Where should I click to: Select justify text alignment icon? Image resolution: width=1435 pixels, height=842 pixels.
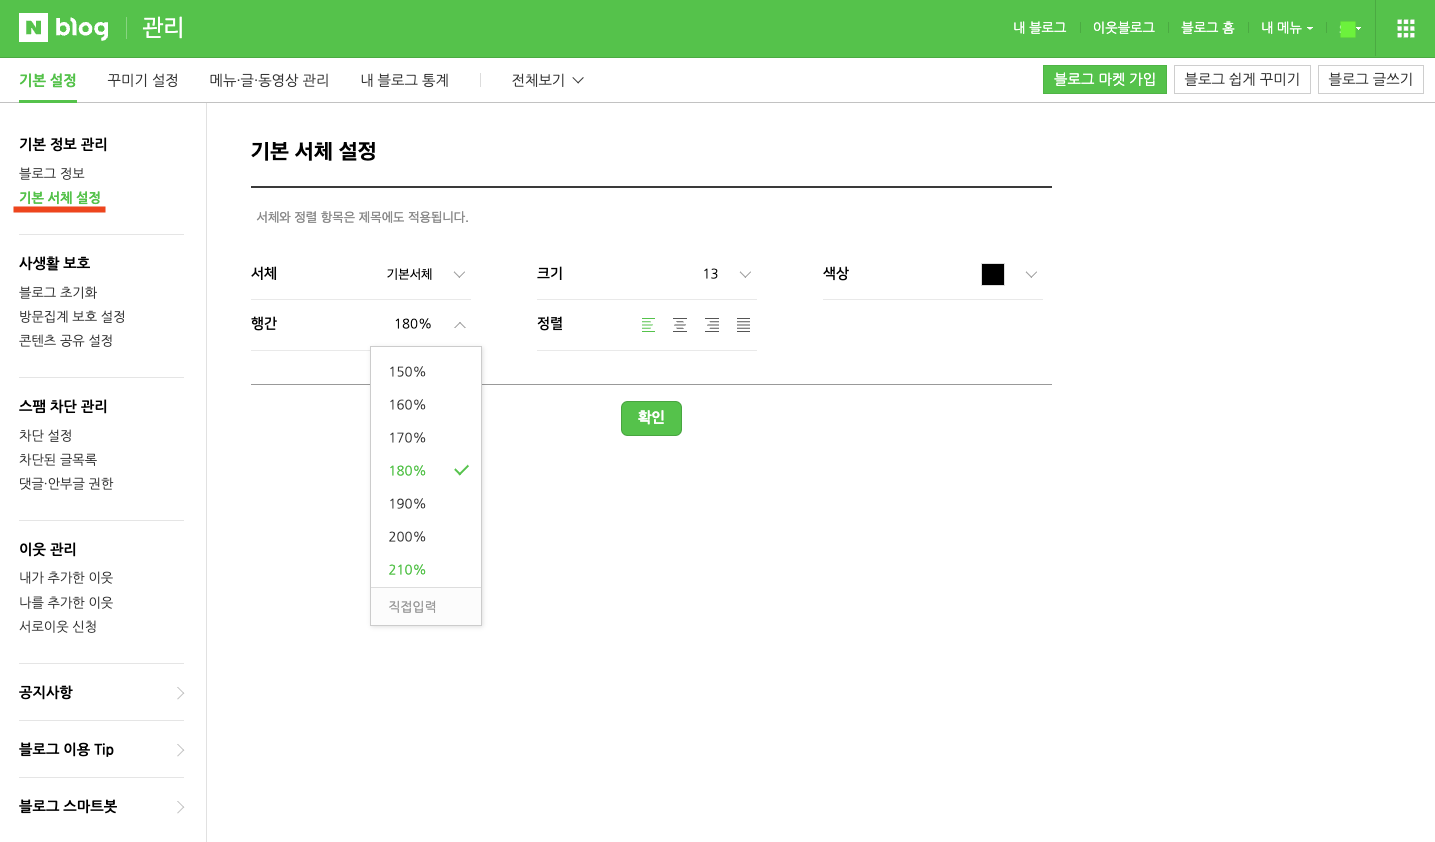[744, 325]
